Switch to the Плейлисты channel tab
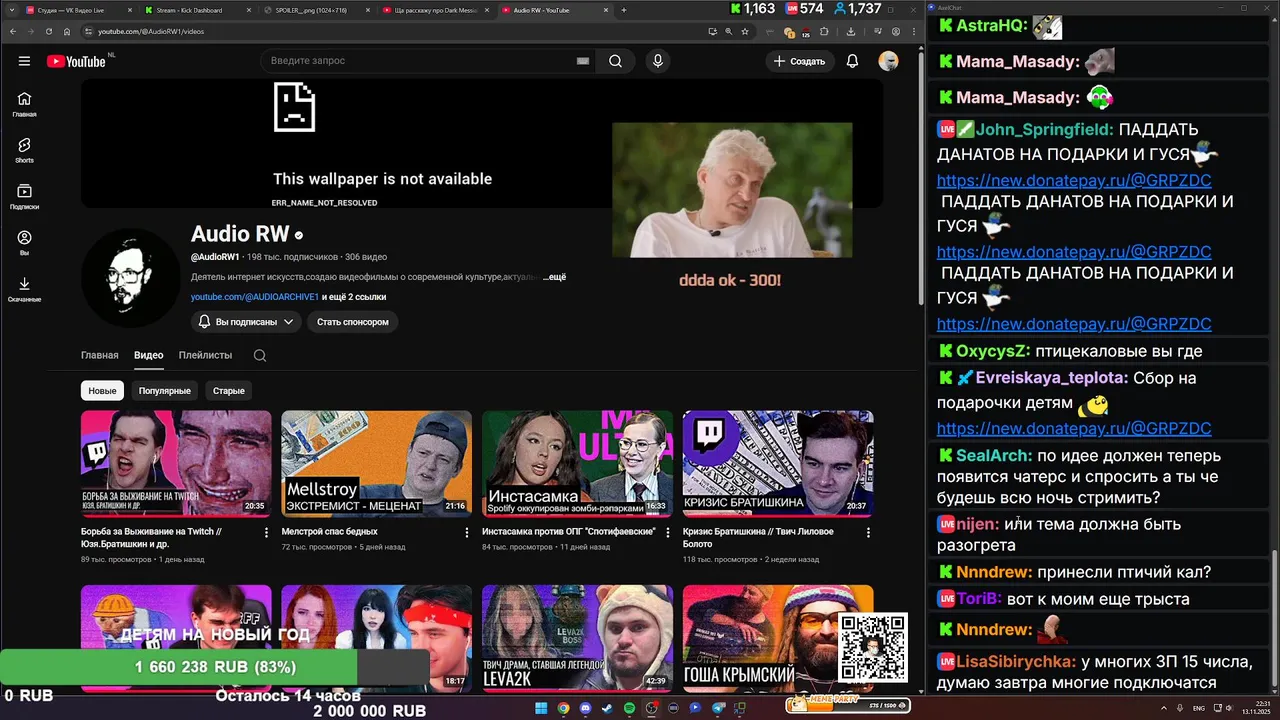This screenshot has width=1280, height=720. point(205,355)
